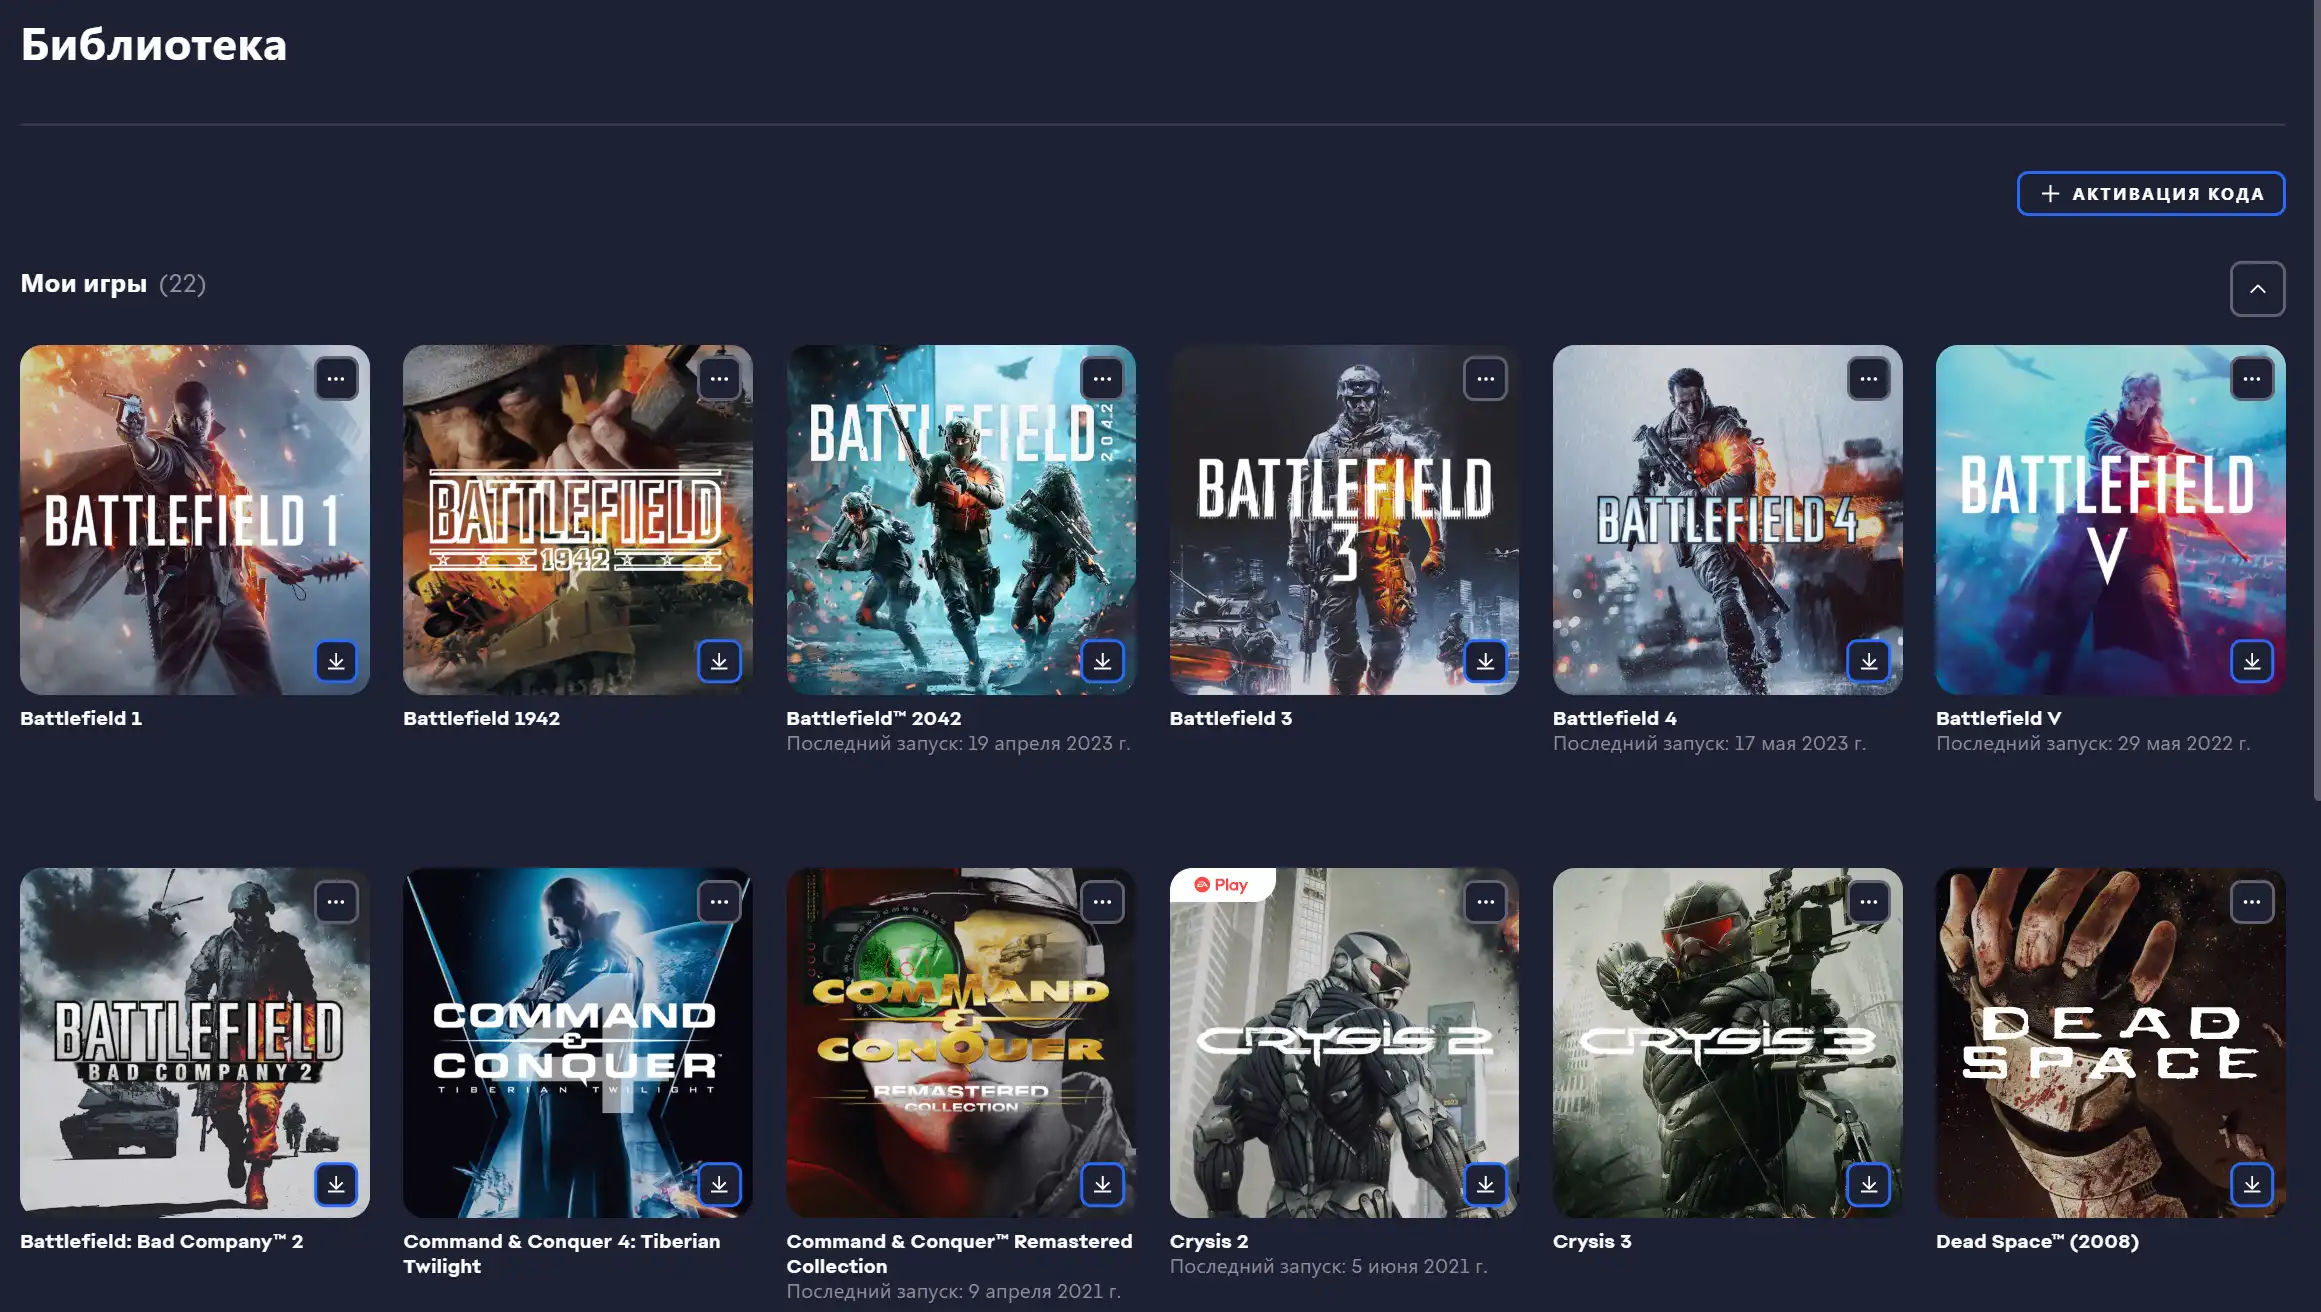Click 'Последний запуск: 19 апреля 2023 г.' text
Image resolution: width=2321 pixels, height=1312 pixels.
coord(958,743)
